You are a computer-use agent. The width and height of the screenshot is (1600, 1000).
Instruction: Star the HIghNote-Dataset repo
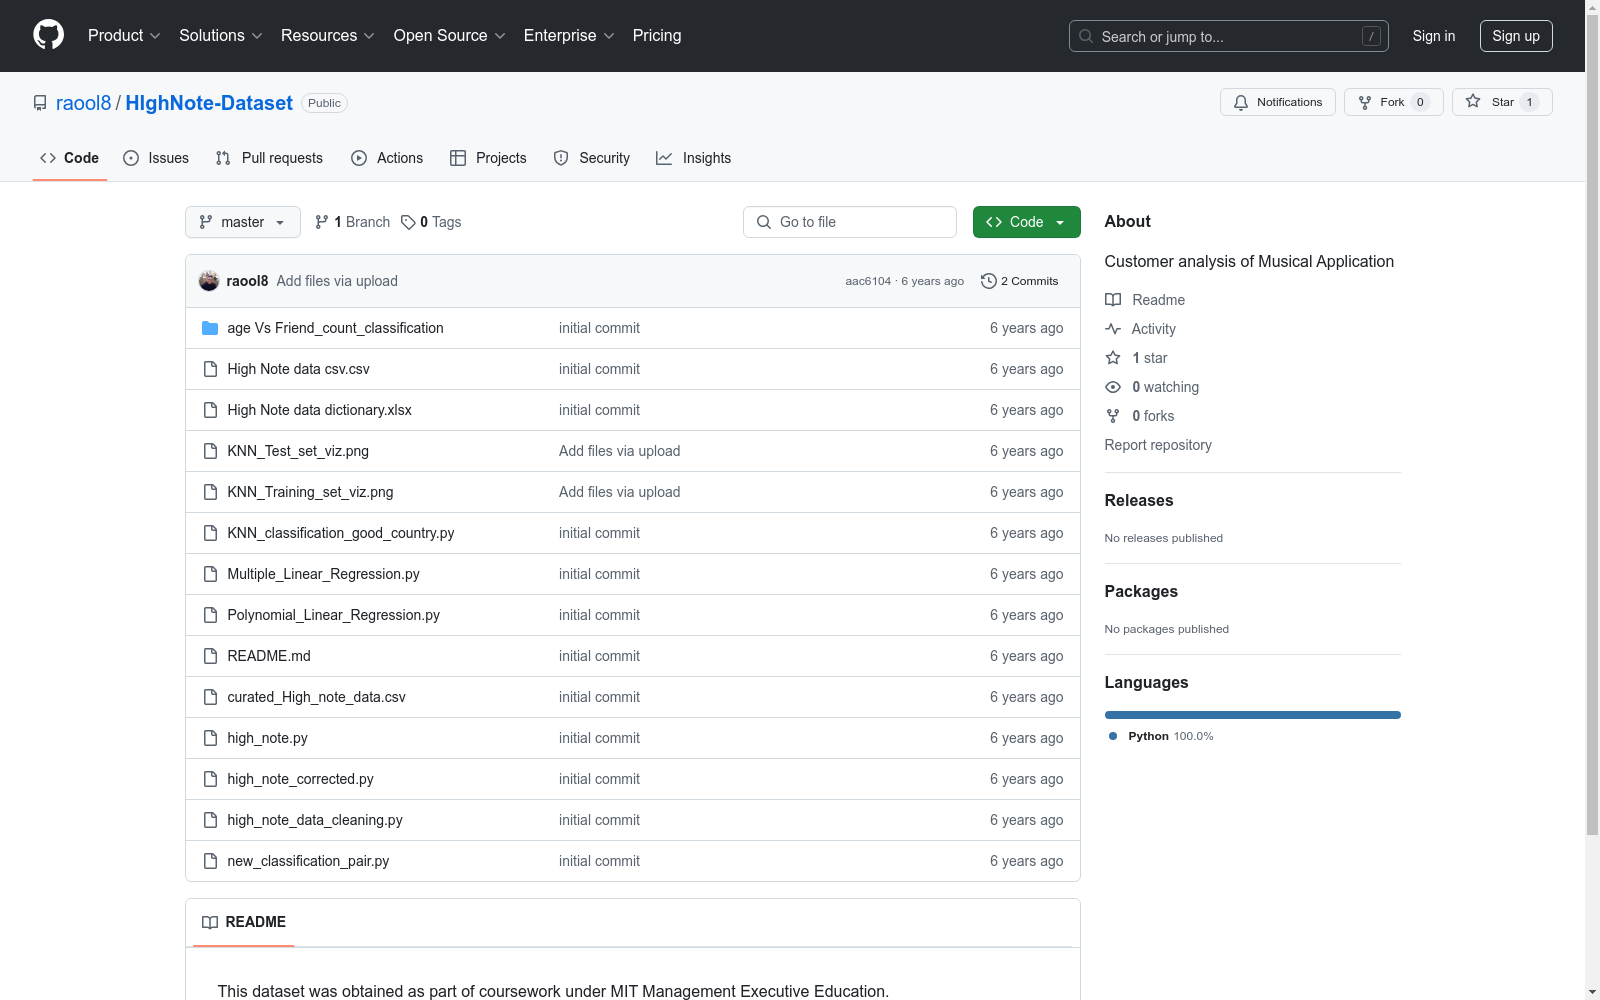[x=1501, y=102]
